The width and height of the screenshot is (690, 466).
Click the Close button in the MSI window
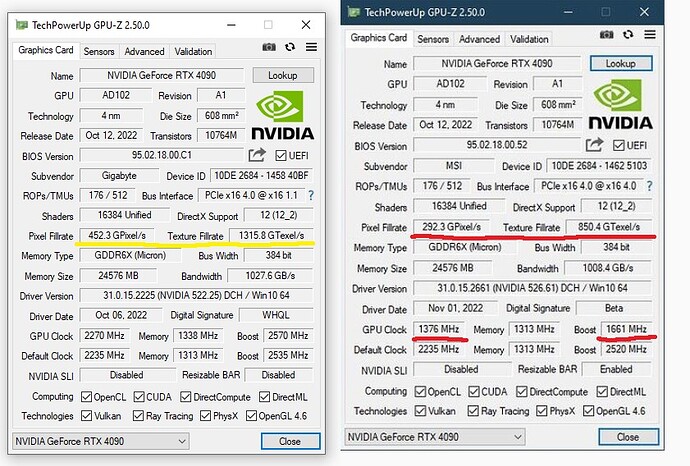[628, 437]
